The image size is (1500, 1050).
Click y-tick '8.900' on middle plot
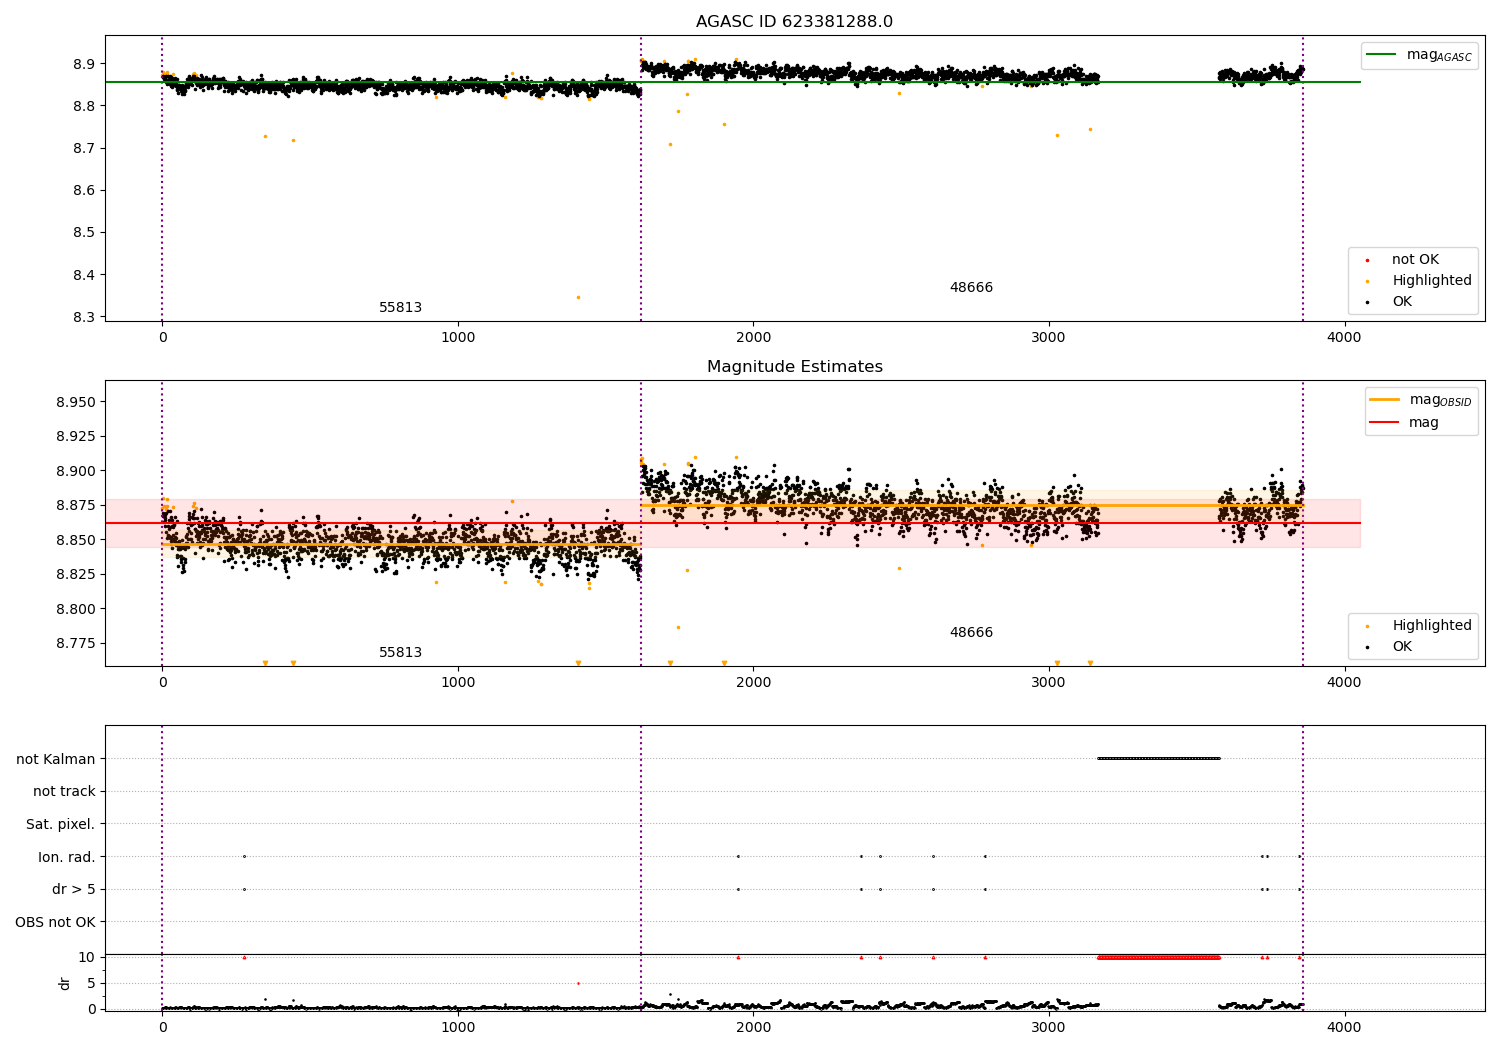pos(76,471)
